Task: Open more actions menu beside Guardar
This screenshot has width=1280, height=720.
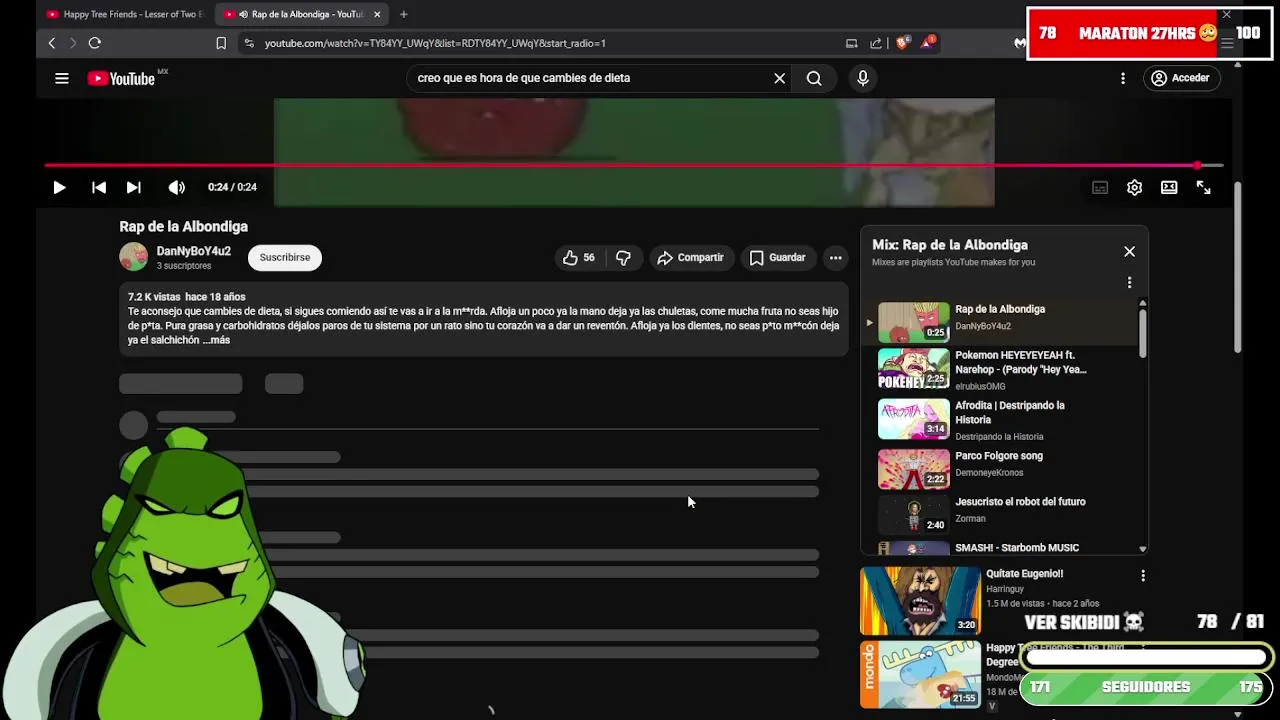Action: tap(835, 258)
